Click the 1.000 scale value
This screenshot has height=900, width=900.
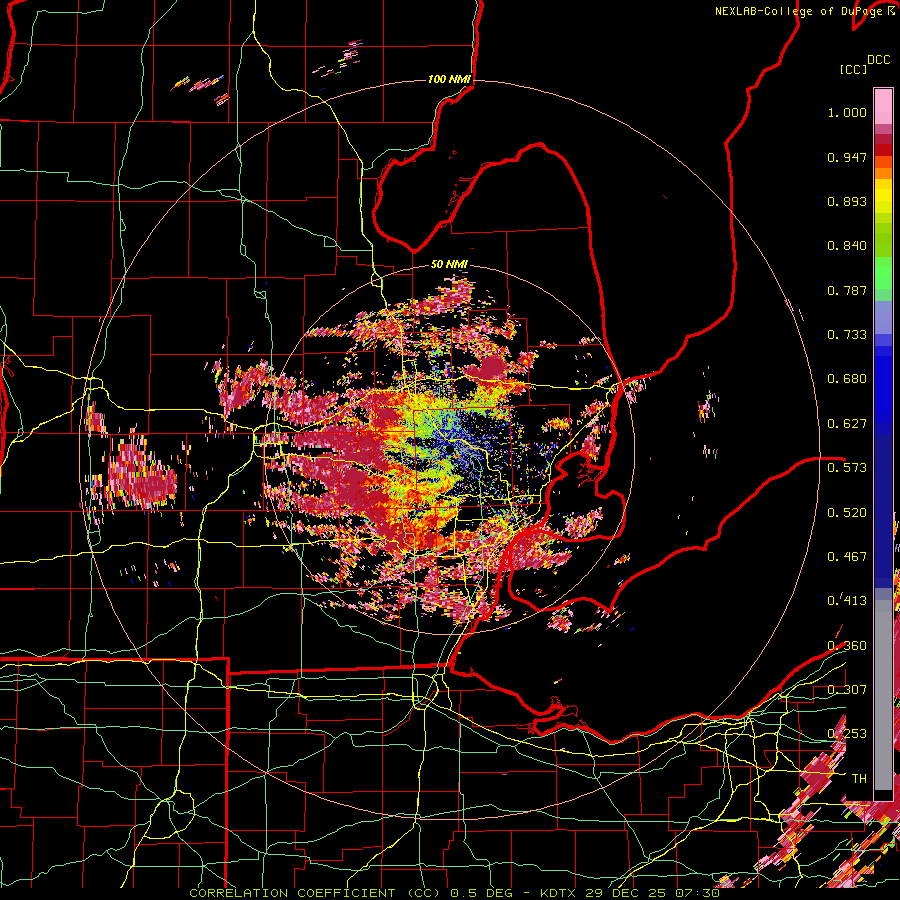(x=847, y=112)
